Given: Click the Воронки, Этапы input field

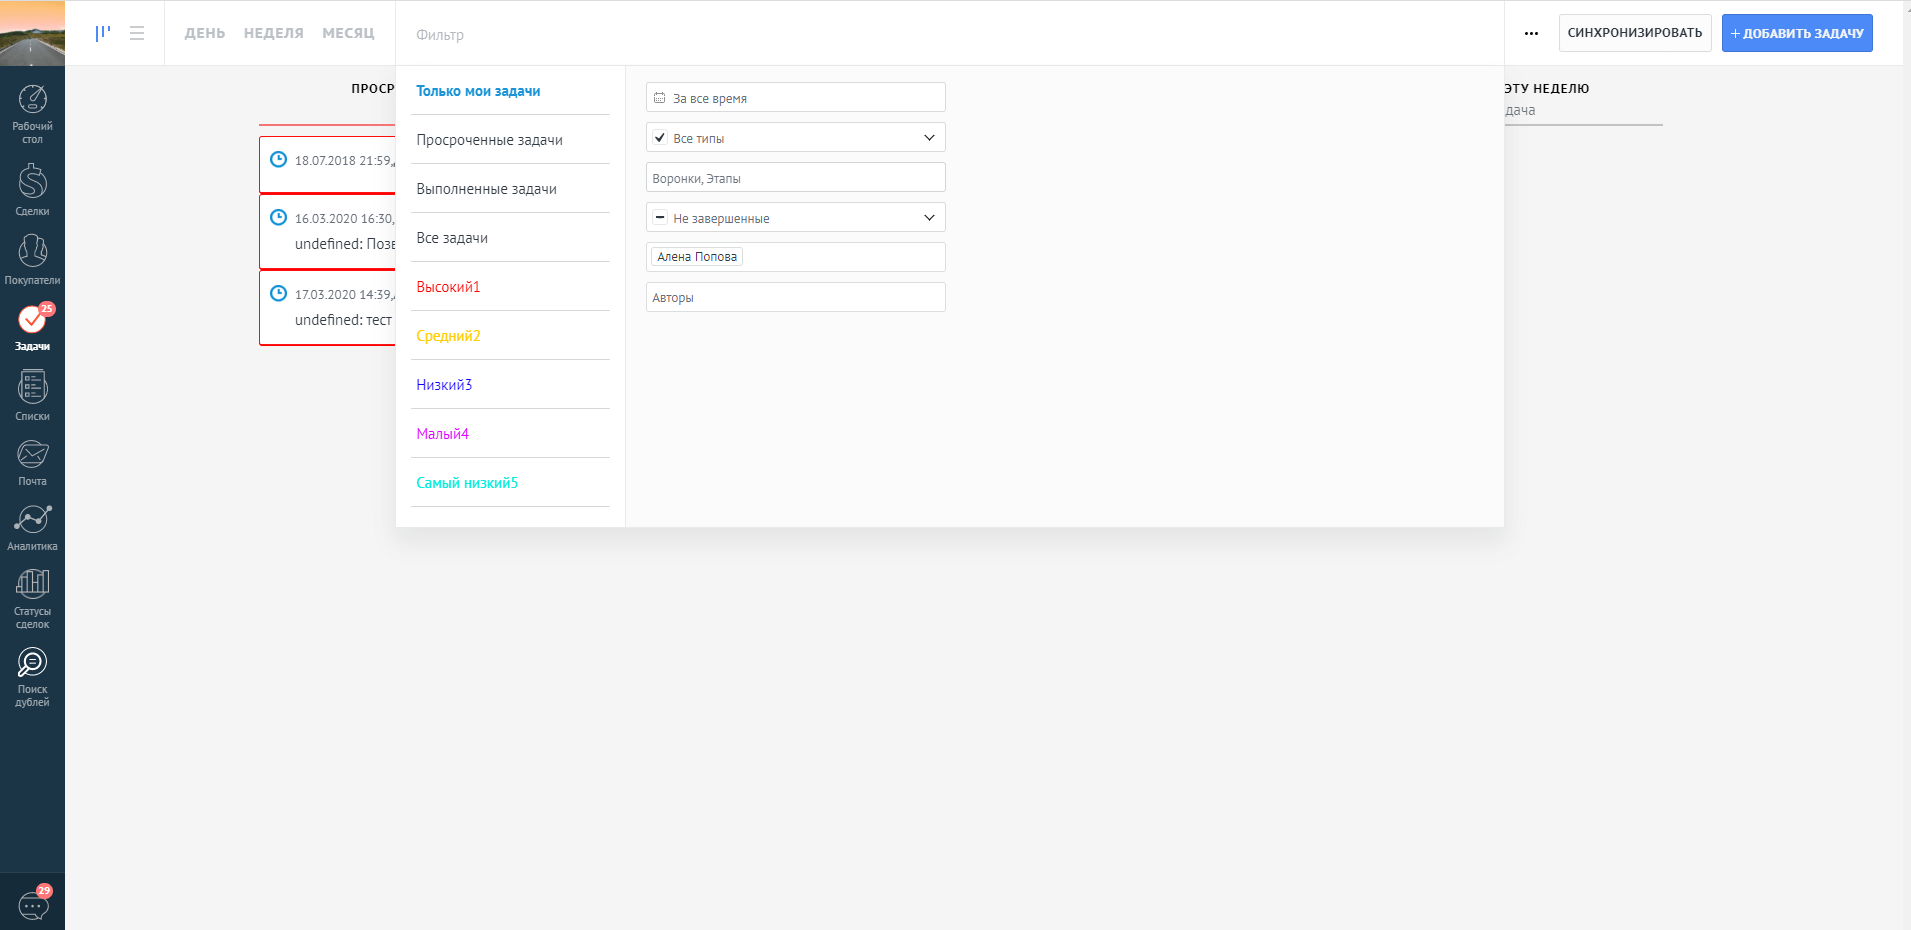Looking at the screenshot, I should point(795,178).
